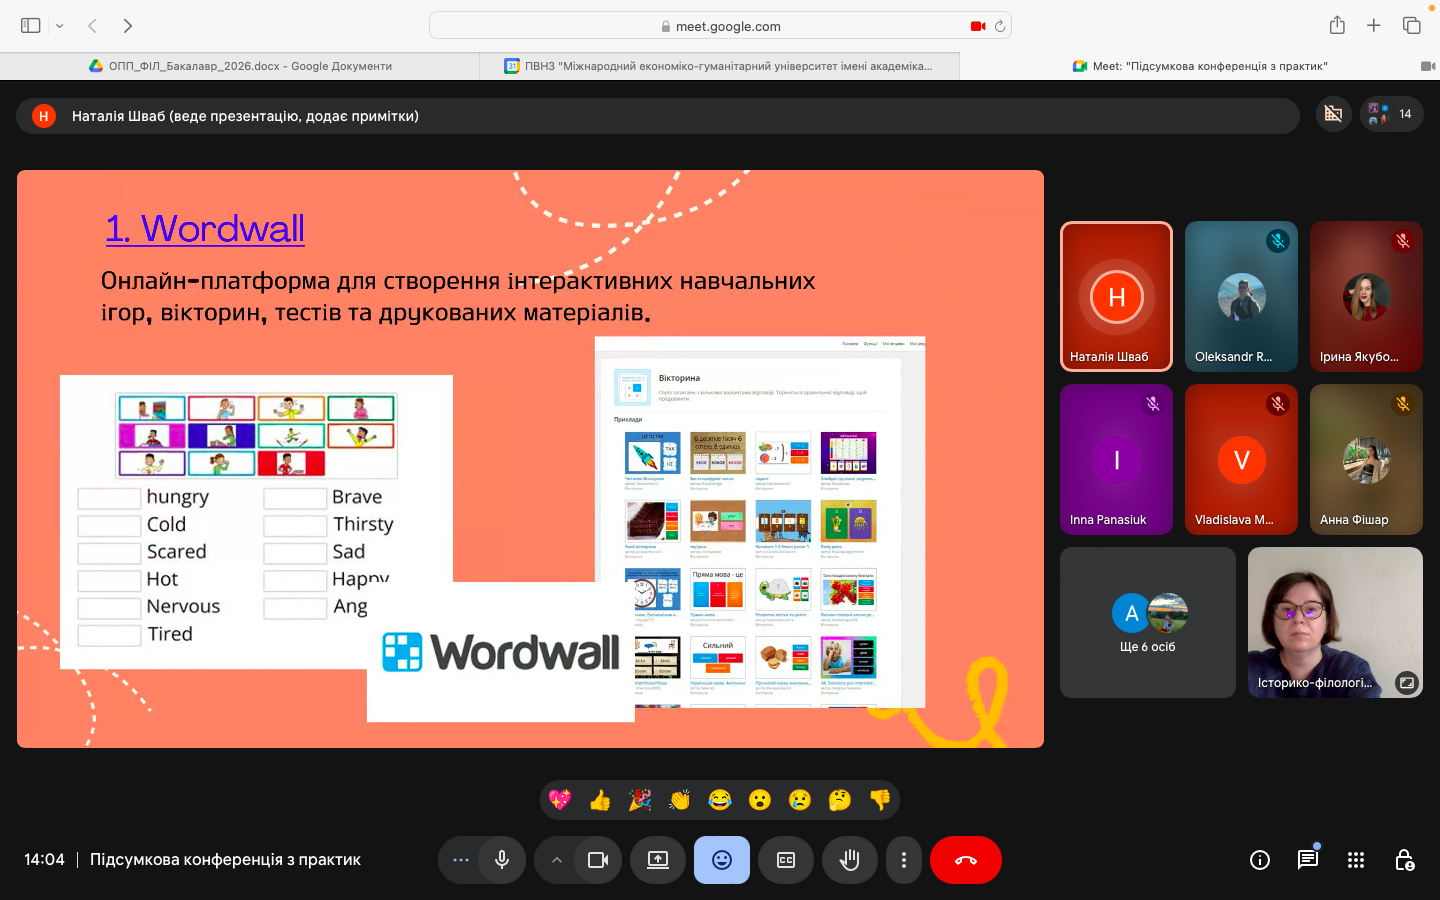Open meeting details info icon

(x=1259, y=860)
